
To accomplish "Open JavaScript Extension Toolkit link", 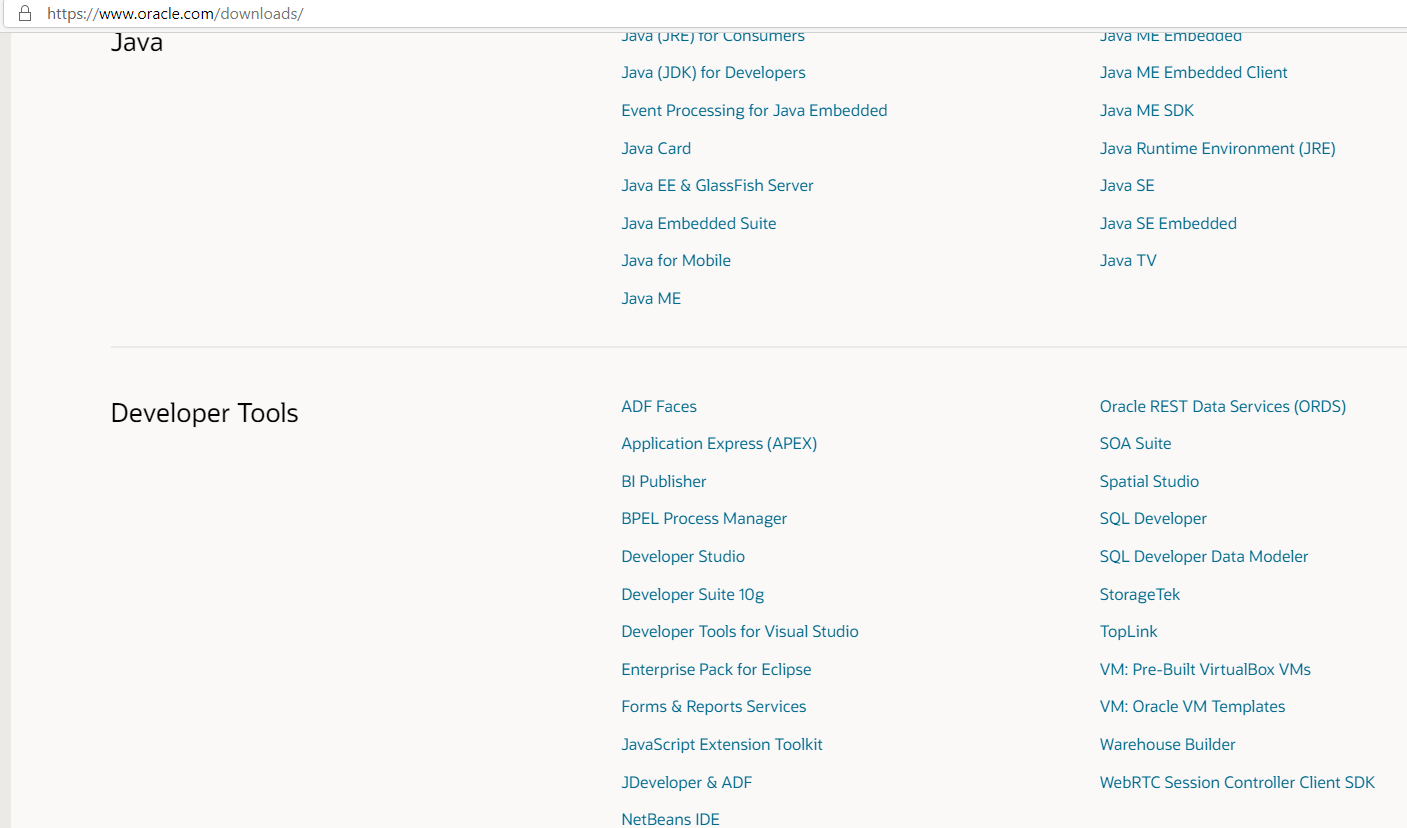I will point(722,745).
